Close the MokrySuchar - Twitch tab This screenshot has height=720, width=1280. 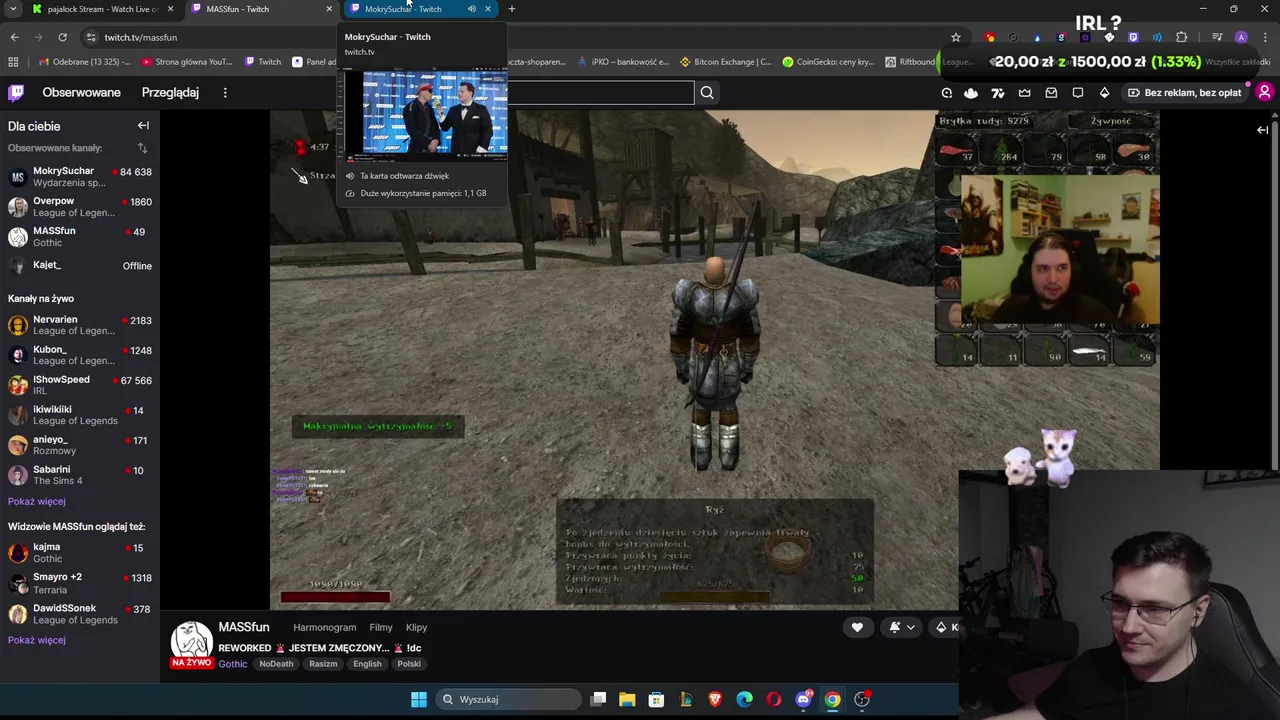click(x=488, y=9)
